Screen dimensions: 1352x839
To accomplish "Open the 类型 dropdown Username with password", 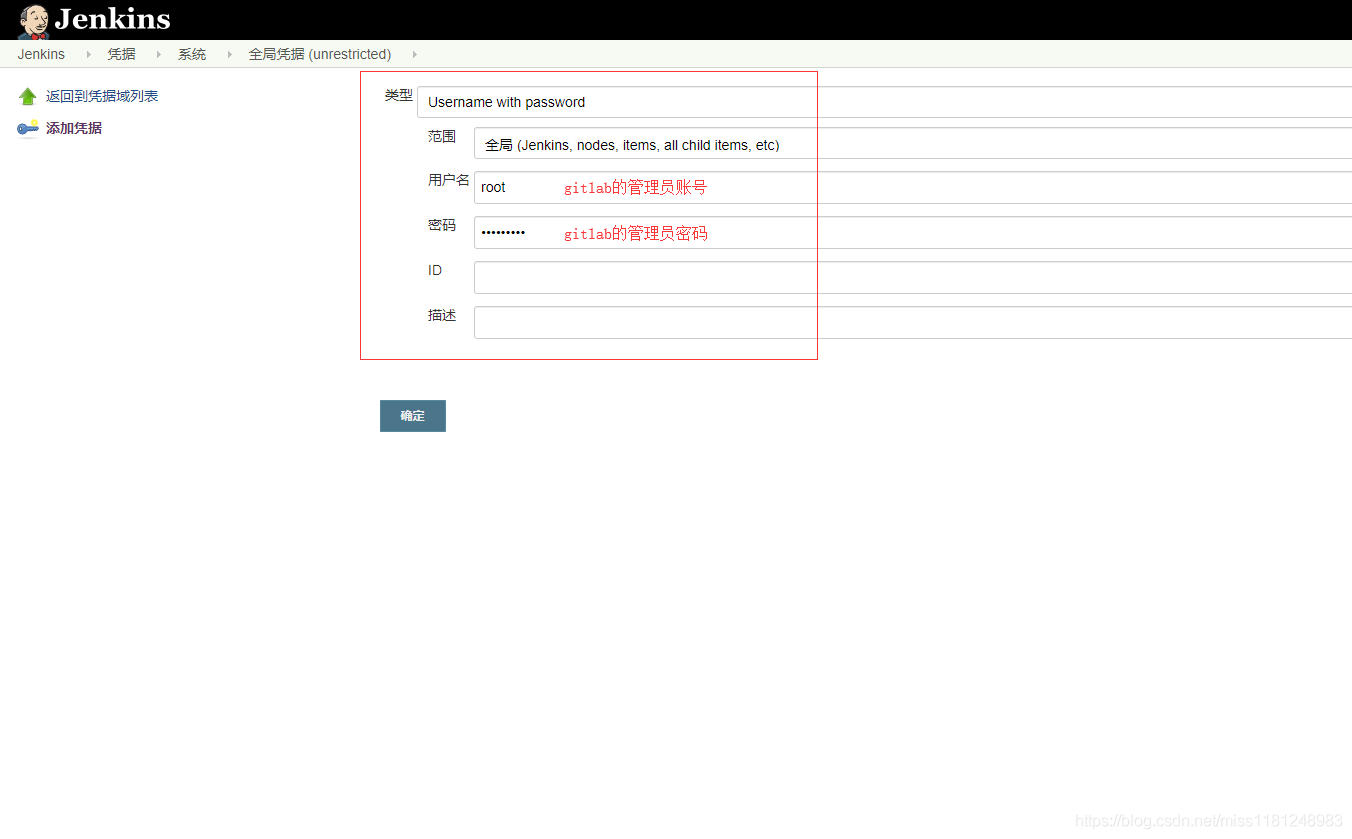I will pos(885,102).
